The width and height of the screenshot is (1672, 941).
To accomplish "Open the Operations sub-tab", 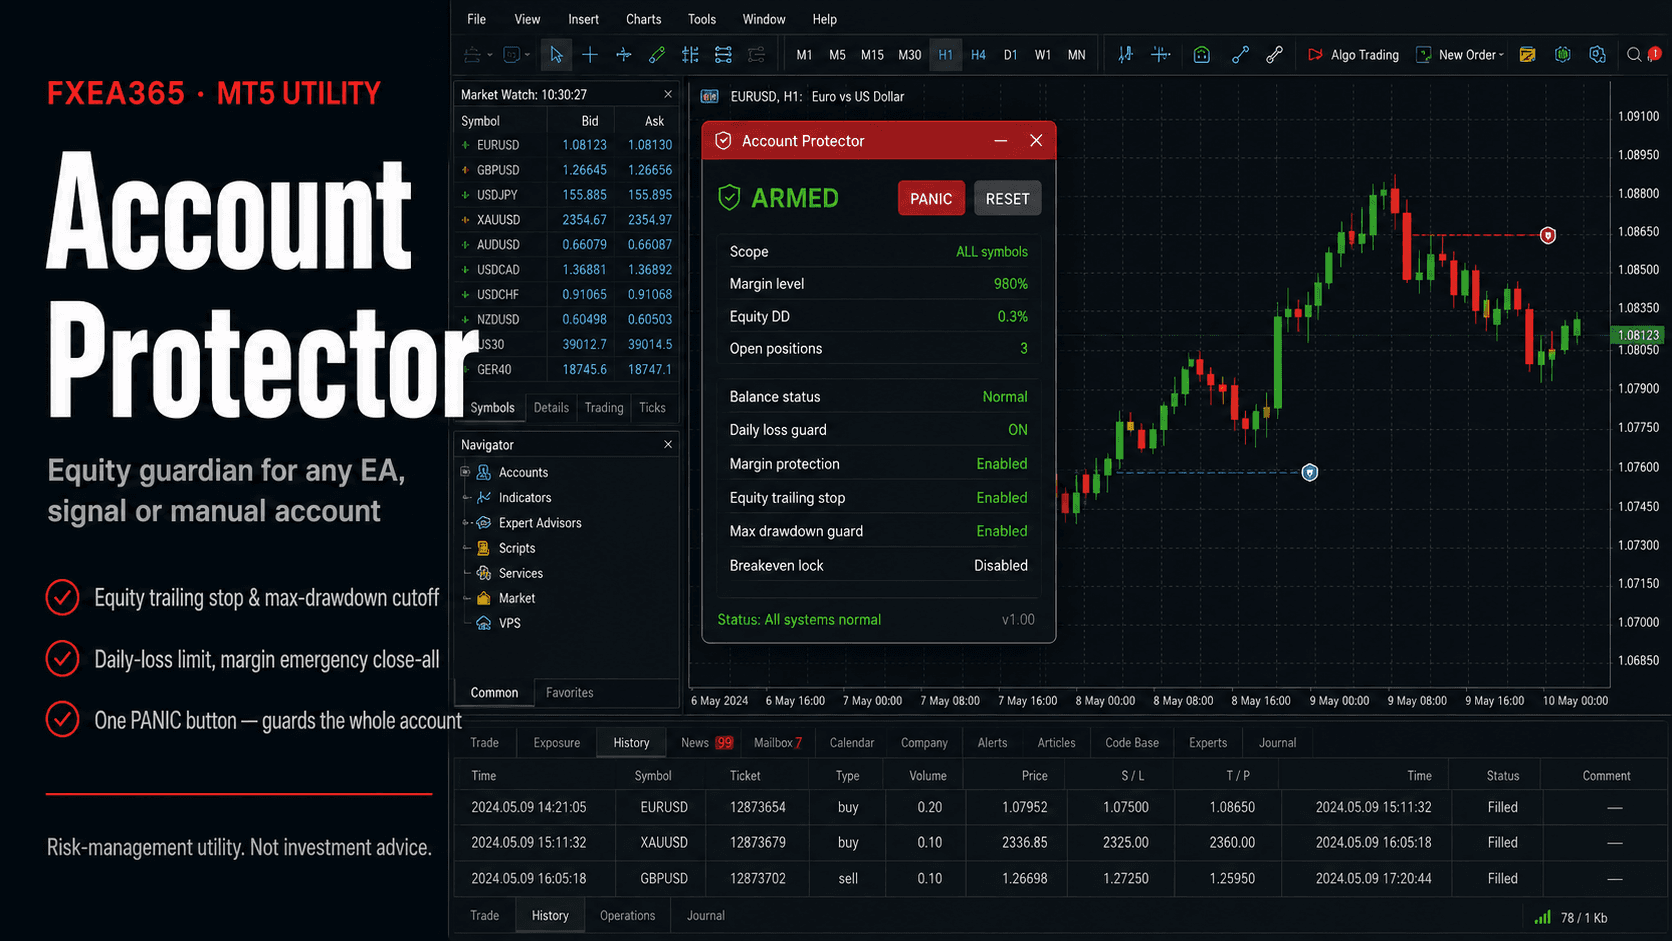I will click(x=628, y=915).
